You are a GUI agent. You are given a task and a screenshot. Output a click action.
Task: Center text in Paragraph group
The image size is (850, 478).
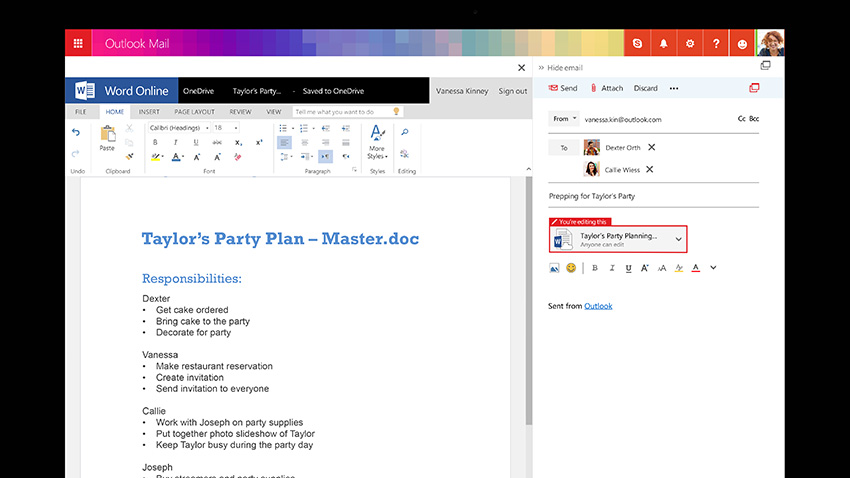(305, 143)
